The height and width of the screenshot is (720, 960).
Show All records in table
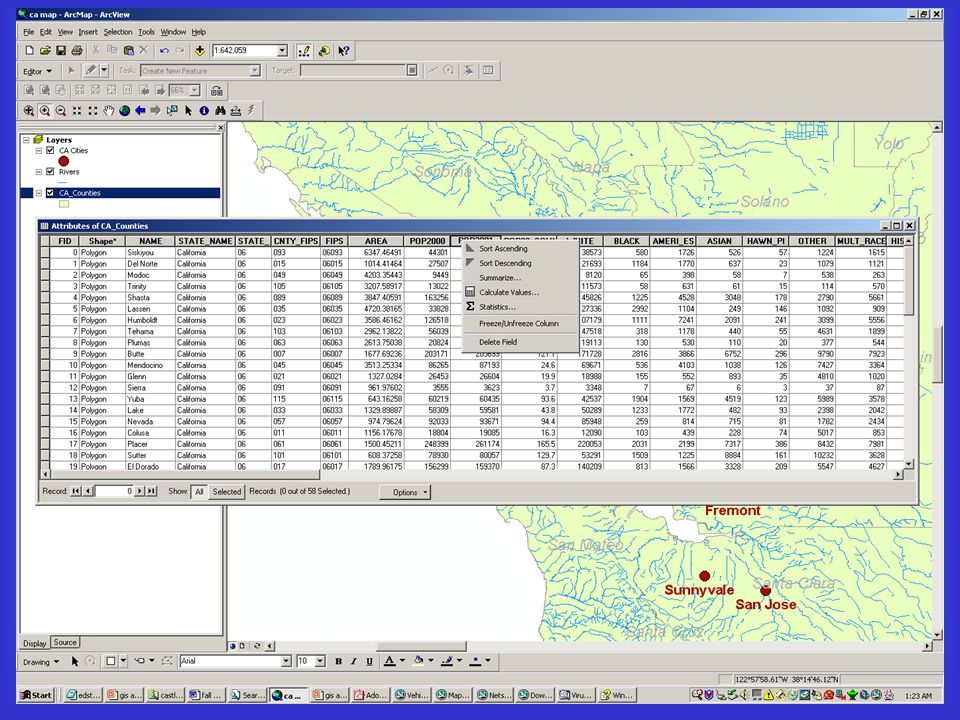(x=199, y=492)
